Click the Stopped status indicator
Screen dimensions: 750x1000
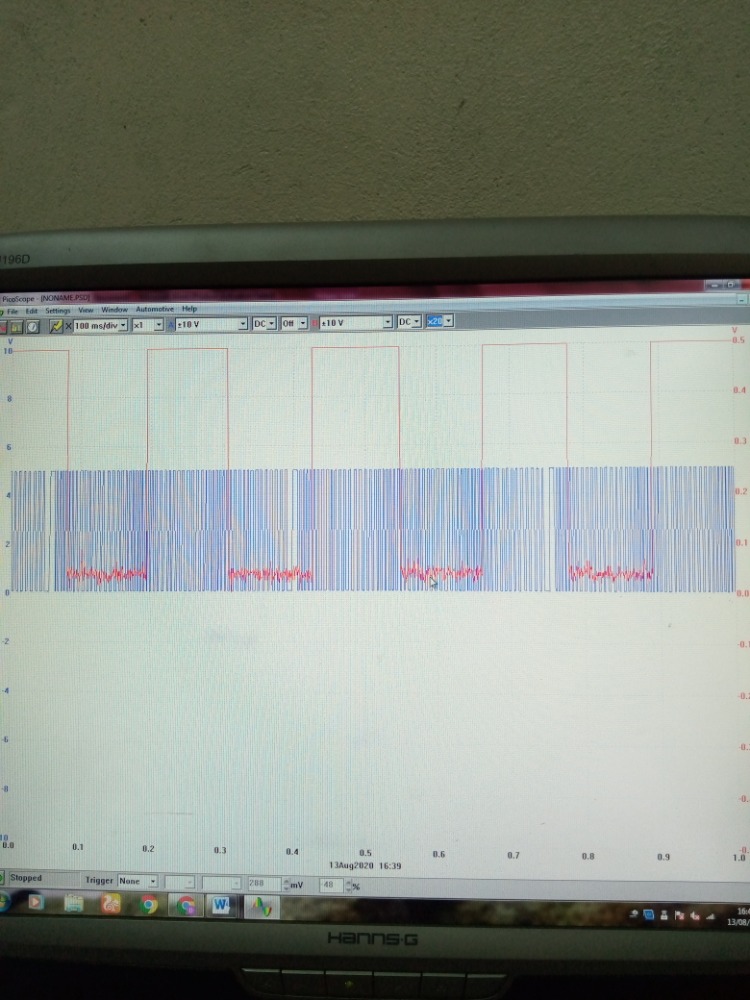coord(26,878)
